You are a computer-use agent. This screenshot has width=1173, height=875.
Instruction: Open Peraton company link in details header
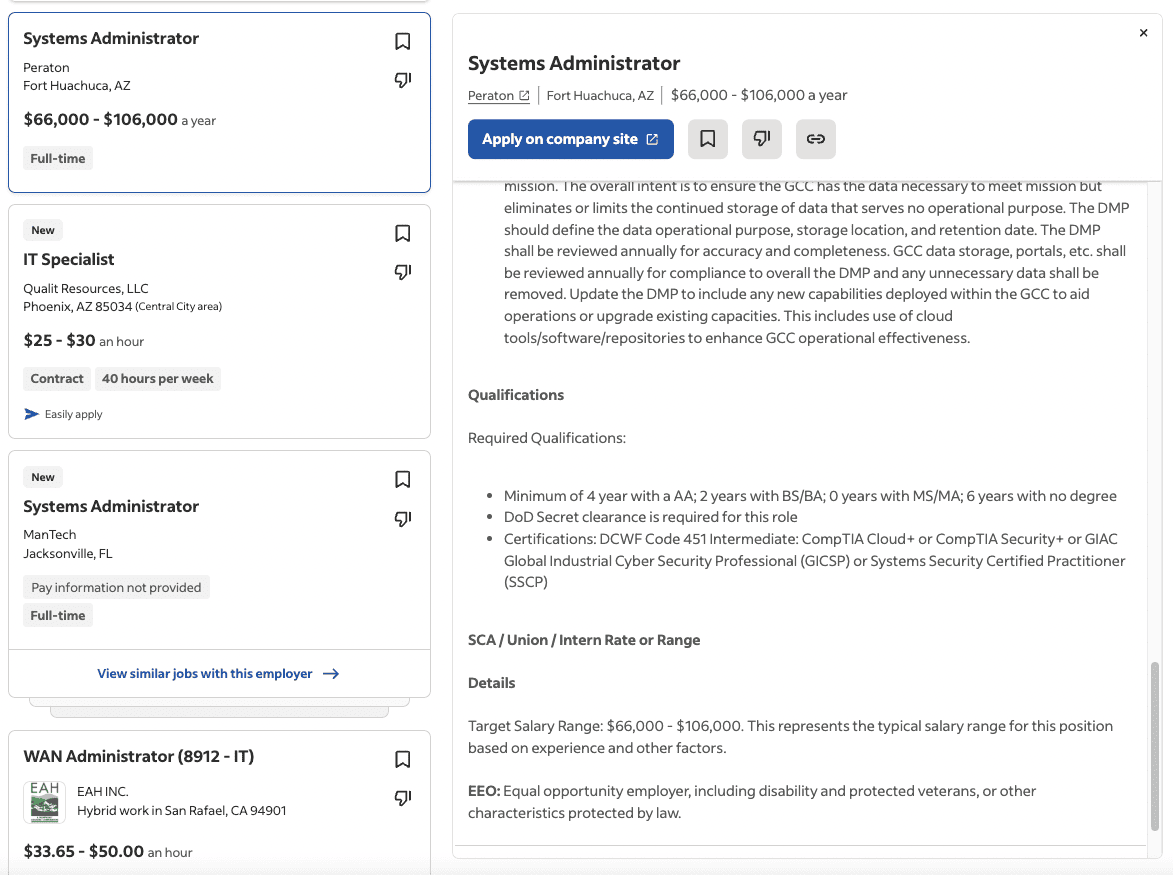tap(499, 96)
